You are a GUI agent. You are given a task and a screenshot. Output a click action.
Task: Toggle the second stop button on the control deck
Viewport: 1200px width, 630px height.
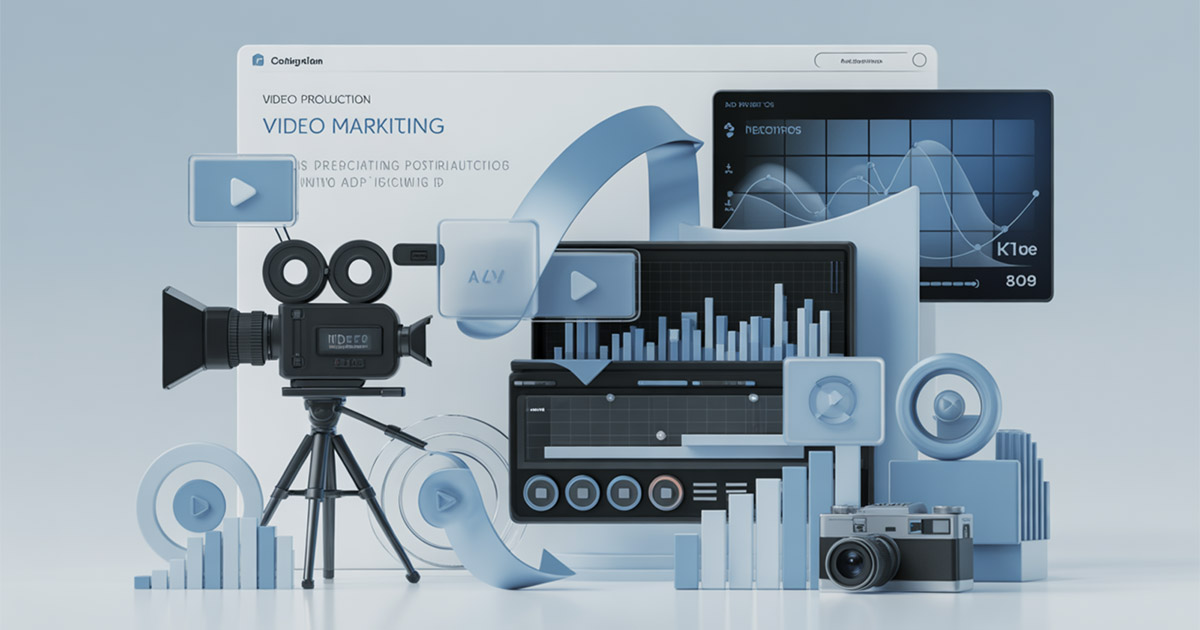(581, 492)
